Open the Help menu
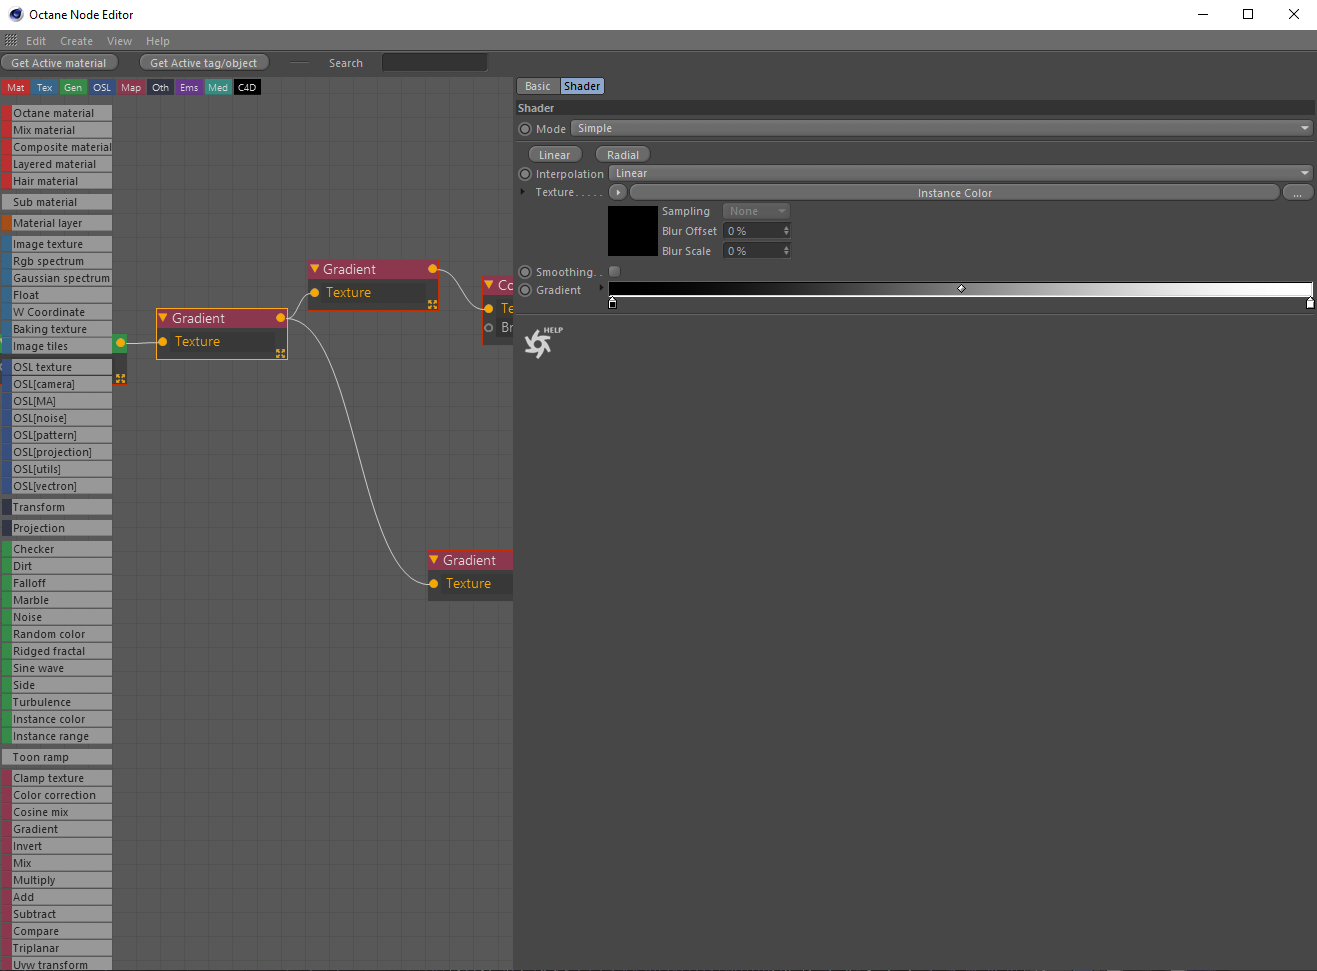This screenshot has width=1317, height=971. 158,41
